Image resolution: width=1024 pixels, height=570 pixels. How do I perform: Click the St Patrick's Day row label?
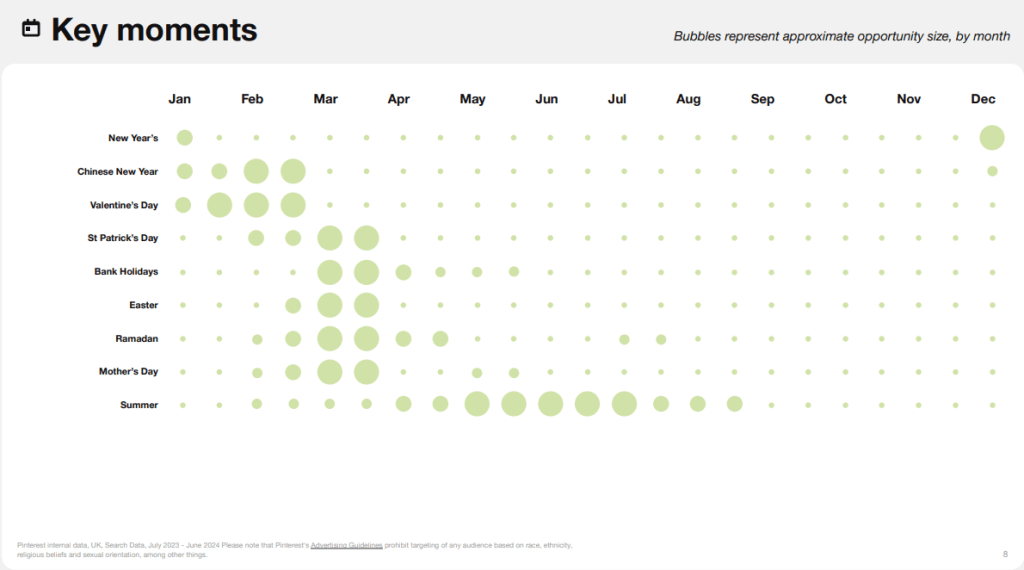pos(123,238)
